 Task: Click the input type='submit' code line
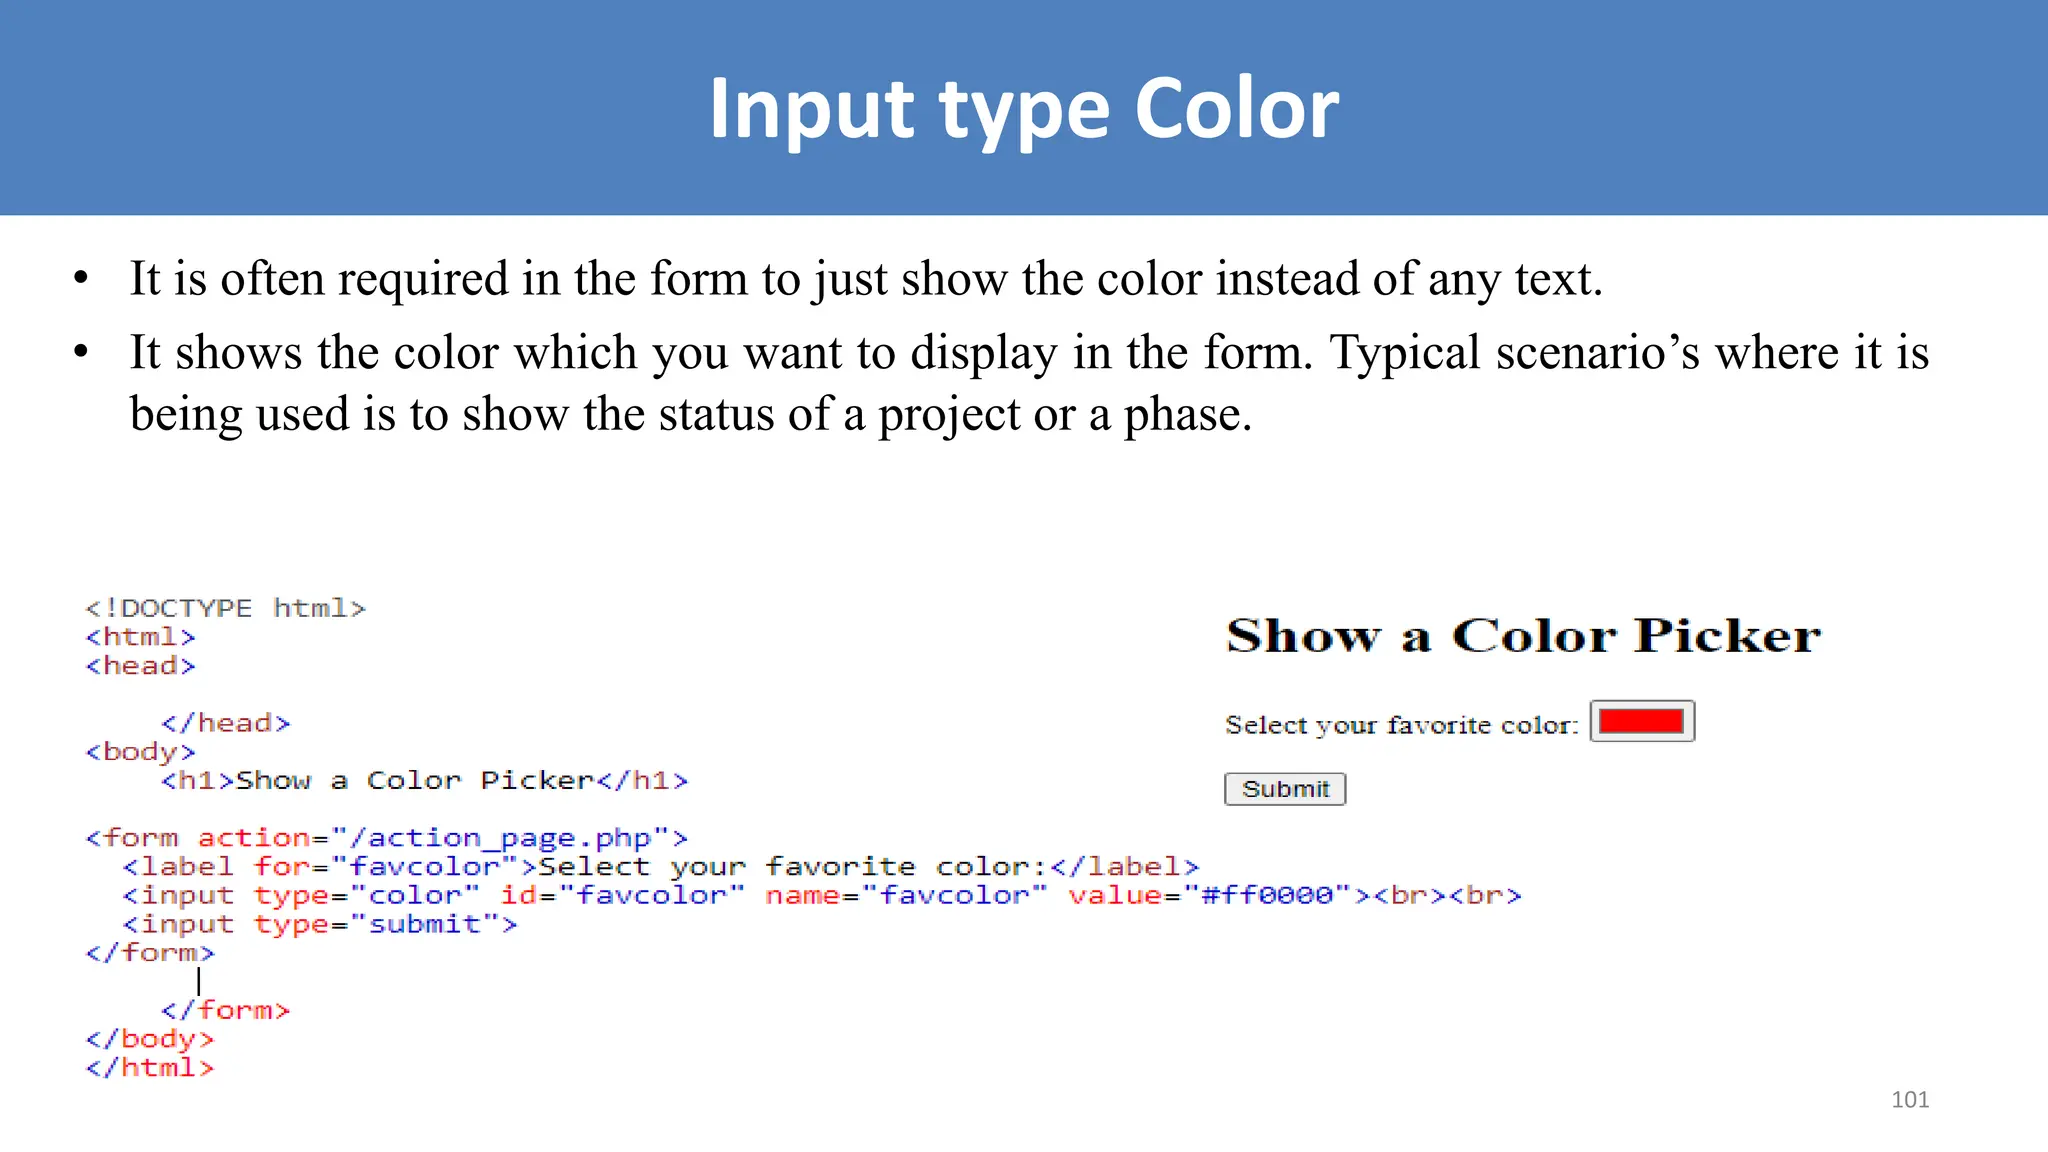point(320,924)
